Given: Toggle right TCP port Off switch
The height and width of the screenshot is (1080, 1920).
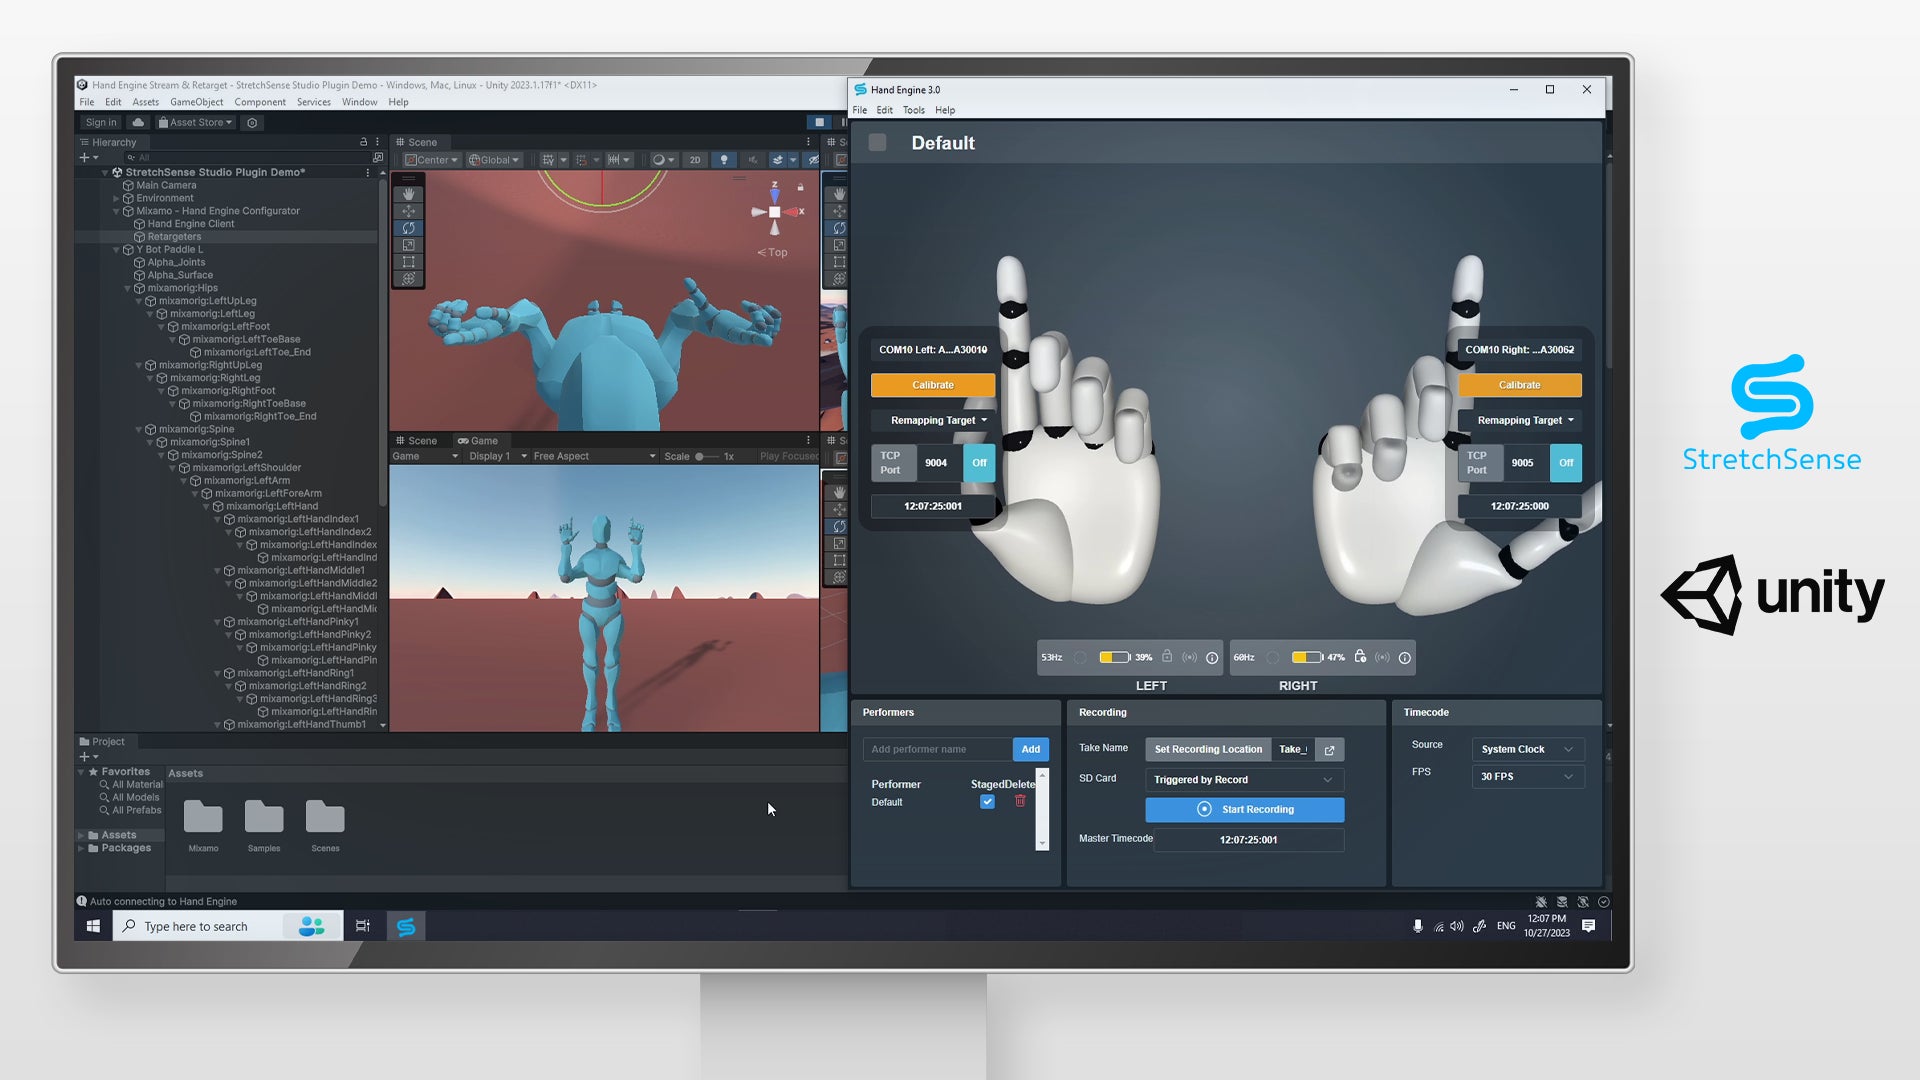Looking at the screenshot, I should pos(1565,463).
